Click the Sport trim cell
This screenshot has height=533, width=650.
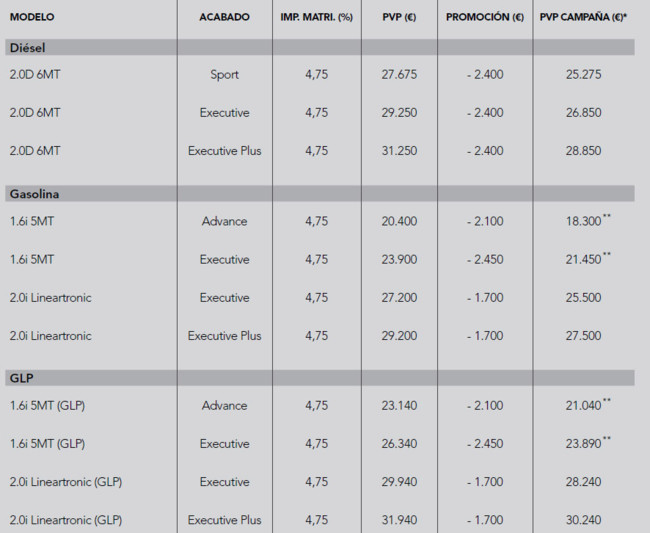pos(224,75)
